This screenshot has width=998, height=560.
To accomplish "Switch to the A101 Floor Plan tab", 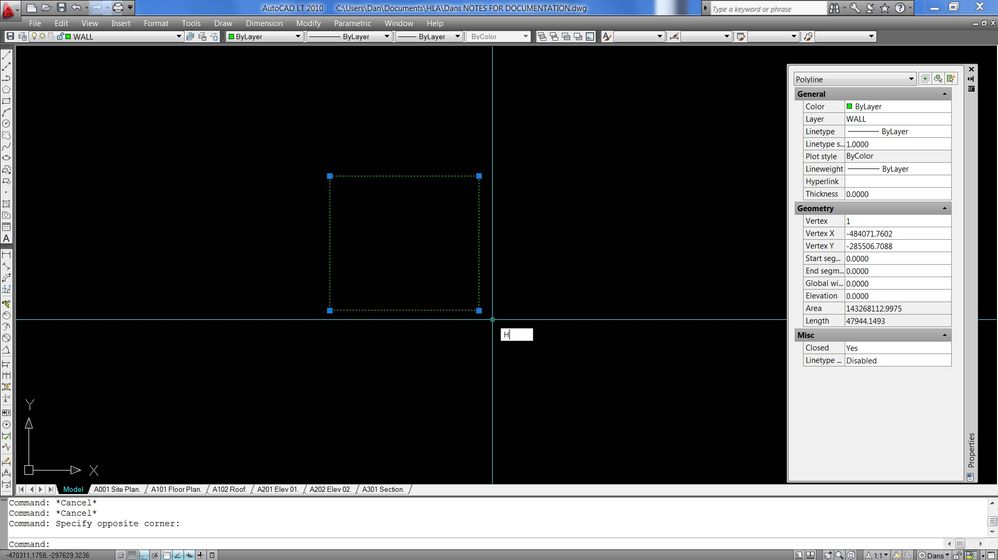I will tap(176, 489).
